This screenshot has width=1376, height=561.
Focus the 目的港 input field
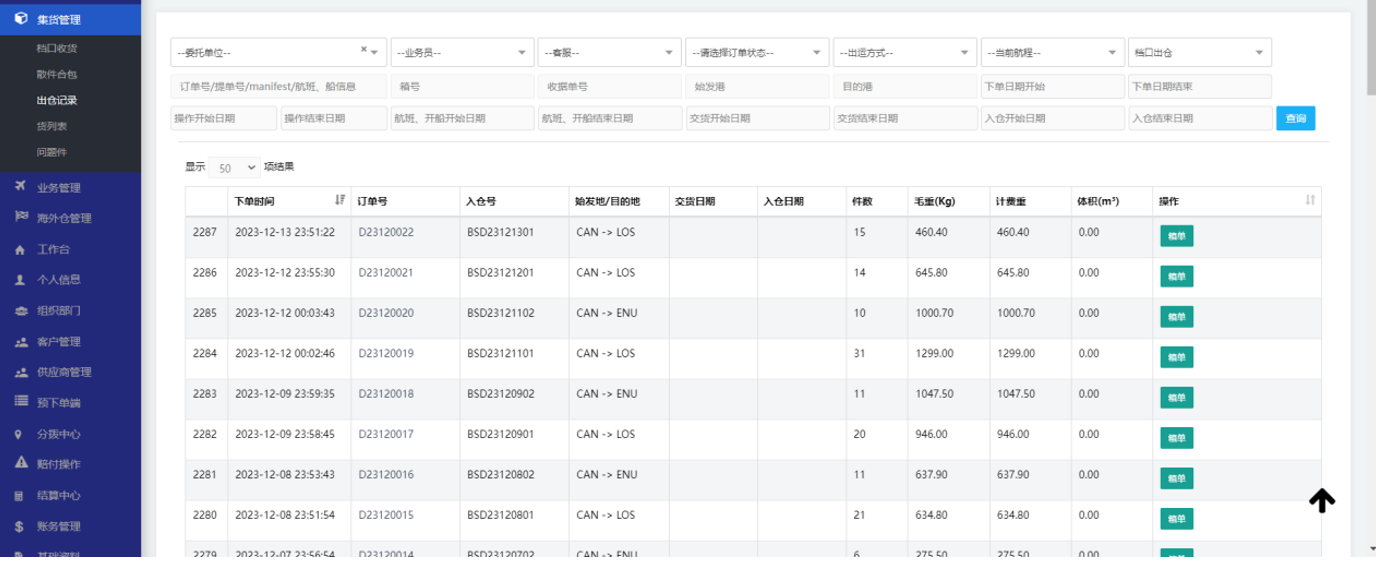click(x=905, y=87)
